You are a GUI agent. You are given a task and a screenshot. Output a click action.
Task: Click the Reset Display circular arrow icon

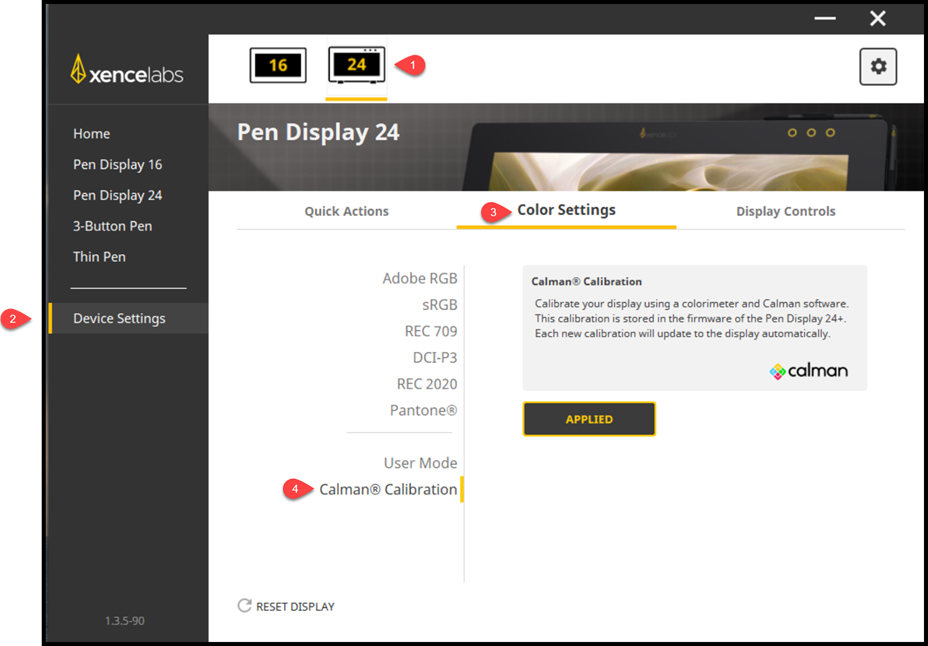pyautogui.click(x=244, y=605)
